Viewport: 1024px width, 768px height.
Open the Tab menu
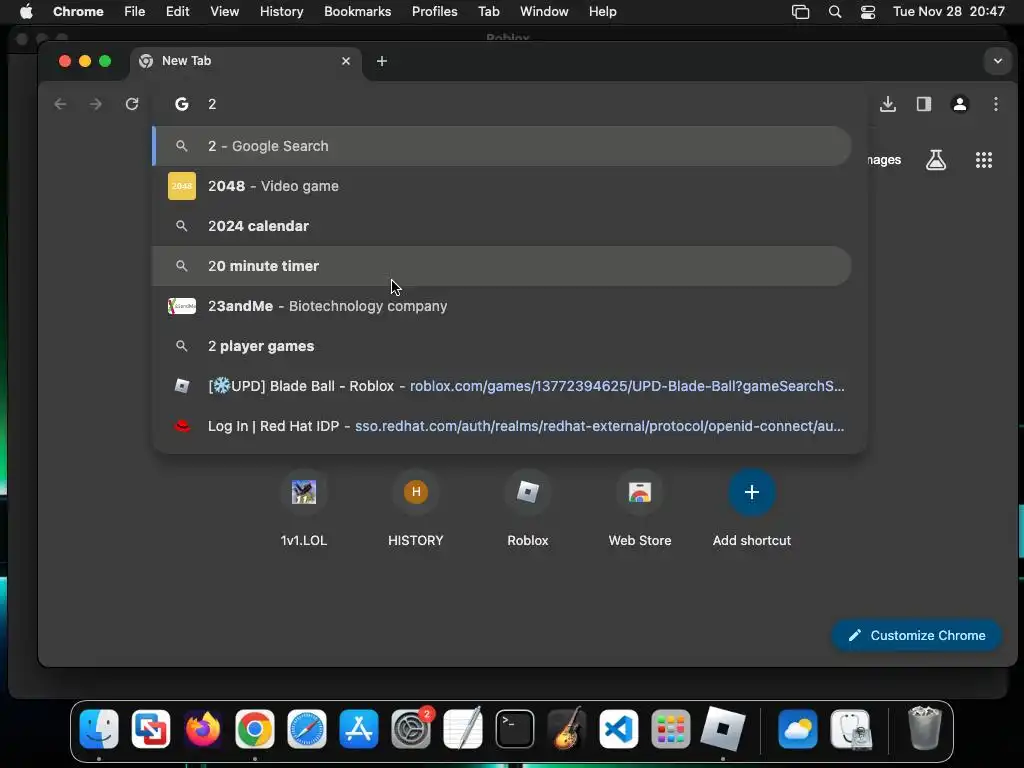488,11
